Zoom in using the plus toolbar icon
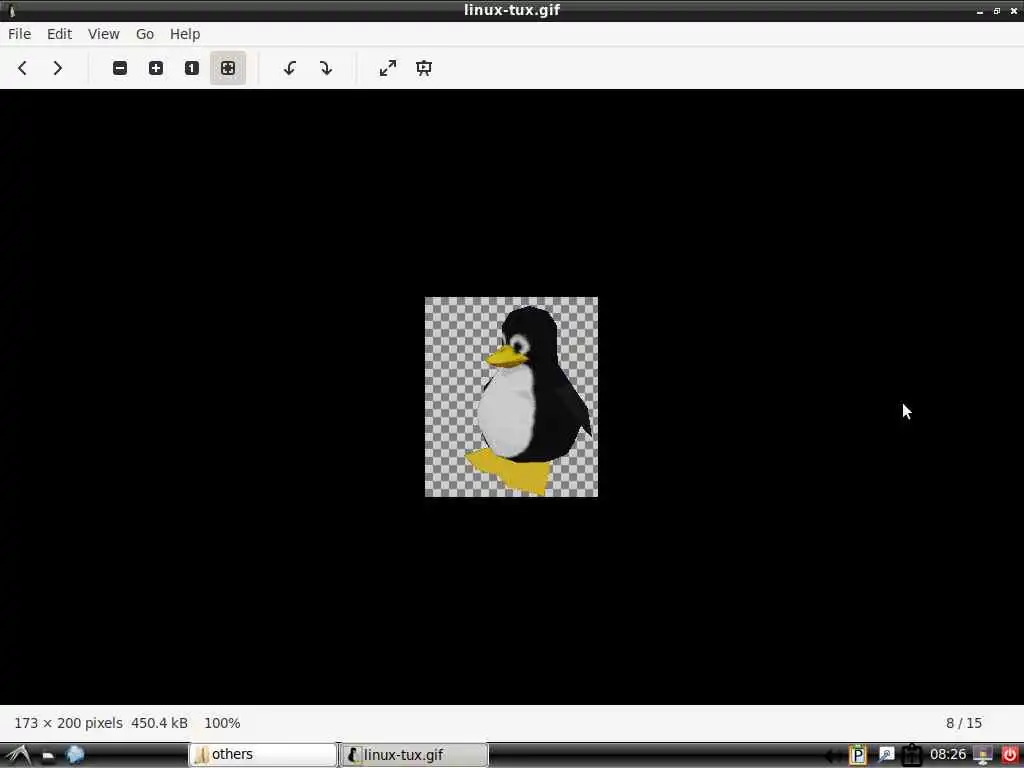The image size is (1024, 768). 156,68
